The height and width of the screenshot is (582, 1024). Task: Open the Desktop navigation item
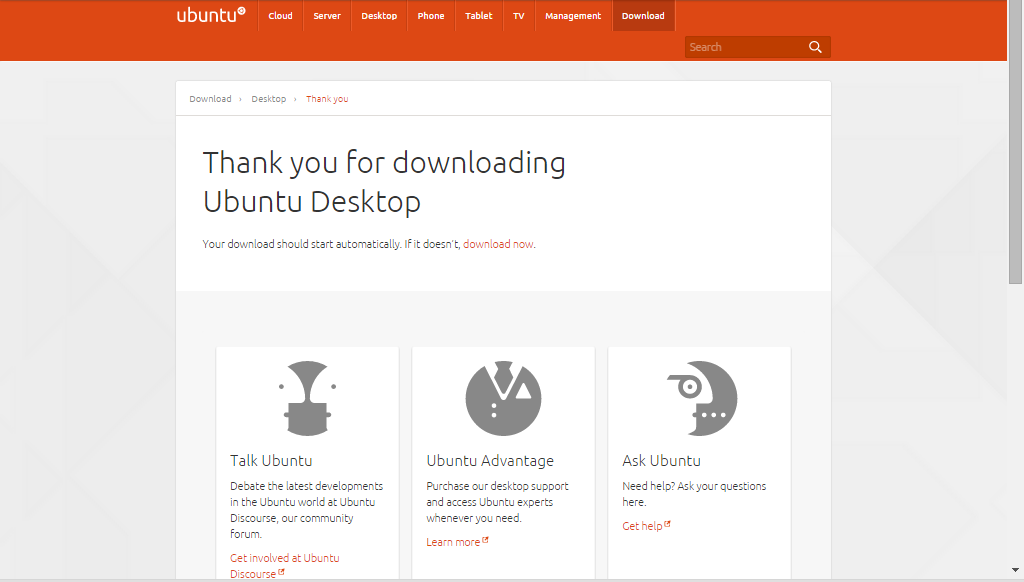coord(379,16)
